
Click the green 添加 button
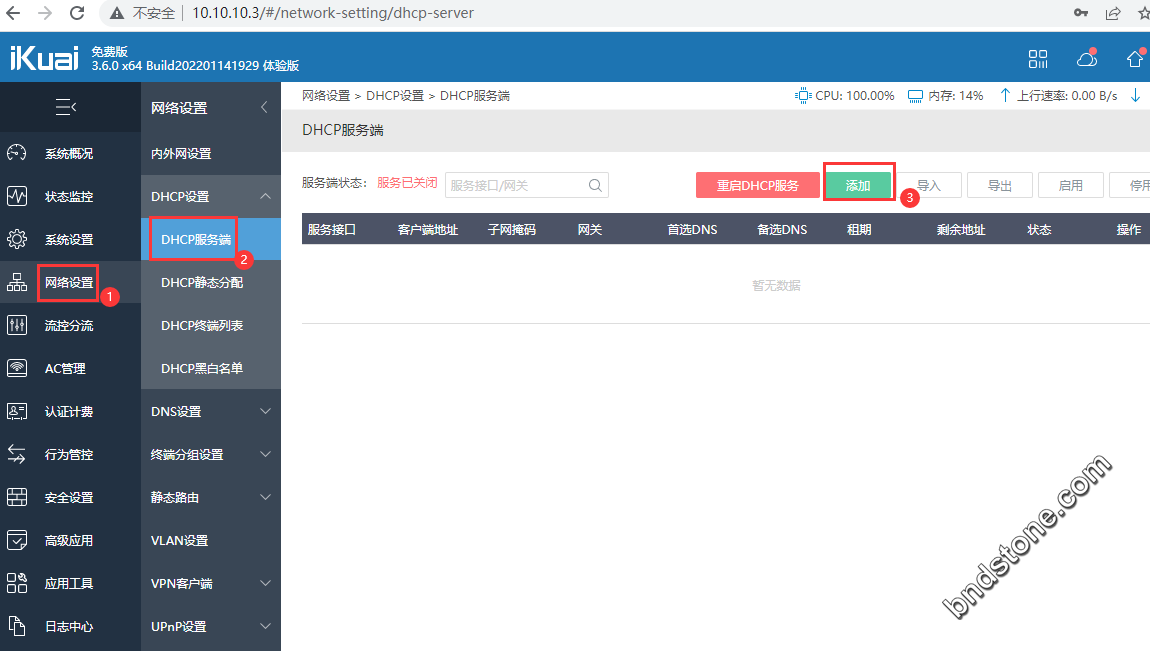(x=858, y=185)
